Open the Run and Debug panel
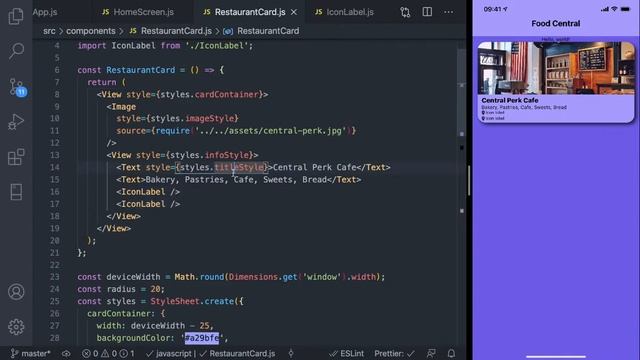Image resolution: width=640 pixels, height=360 pixels. [x=16, y=122]
